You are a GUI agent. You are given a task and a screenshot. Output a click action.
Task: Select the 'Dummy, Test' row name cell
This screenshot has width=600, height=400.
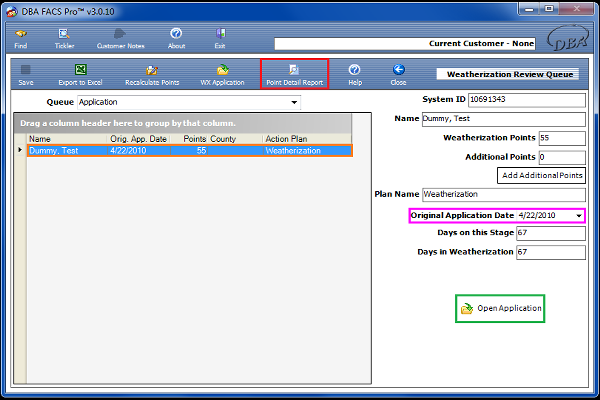[67, 151]
